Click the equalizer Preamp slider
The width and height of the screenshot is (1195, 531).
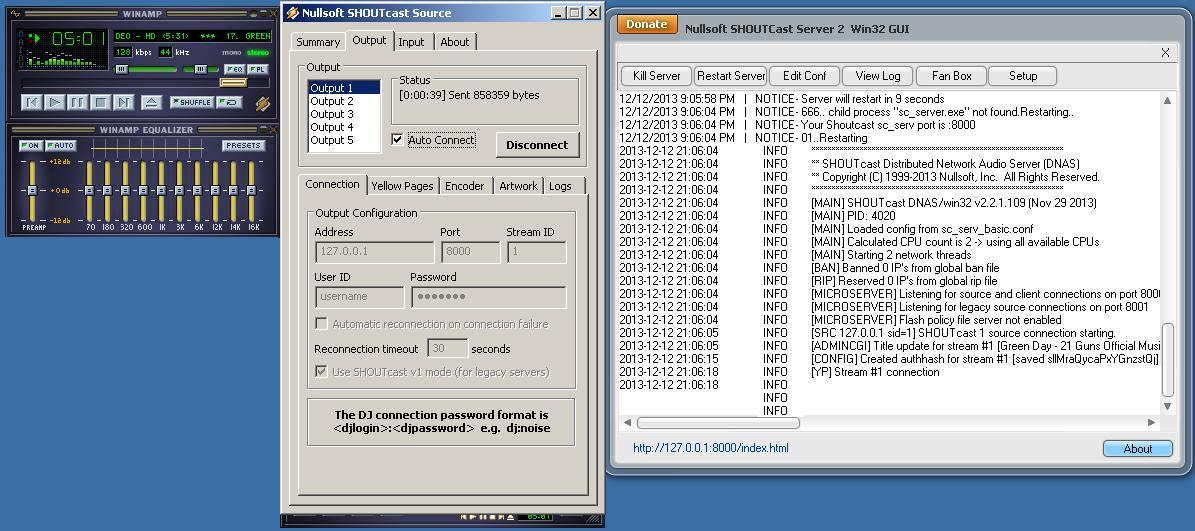coord(32,190)
